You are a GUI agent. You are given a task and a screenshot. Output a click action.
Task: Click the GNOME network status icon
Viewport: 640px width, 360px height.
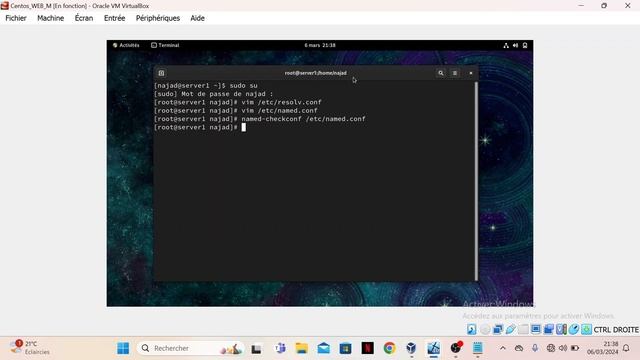[x=506, y=45]
